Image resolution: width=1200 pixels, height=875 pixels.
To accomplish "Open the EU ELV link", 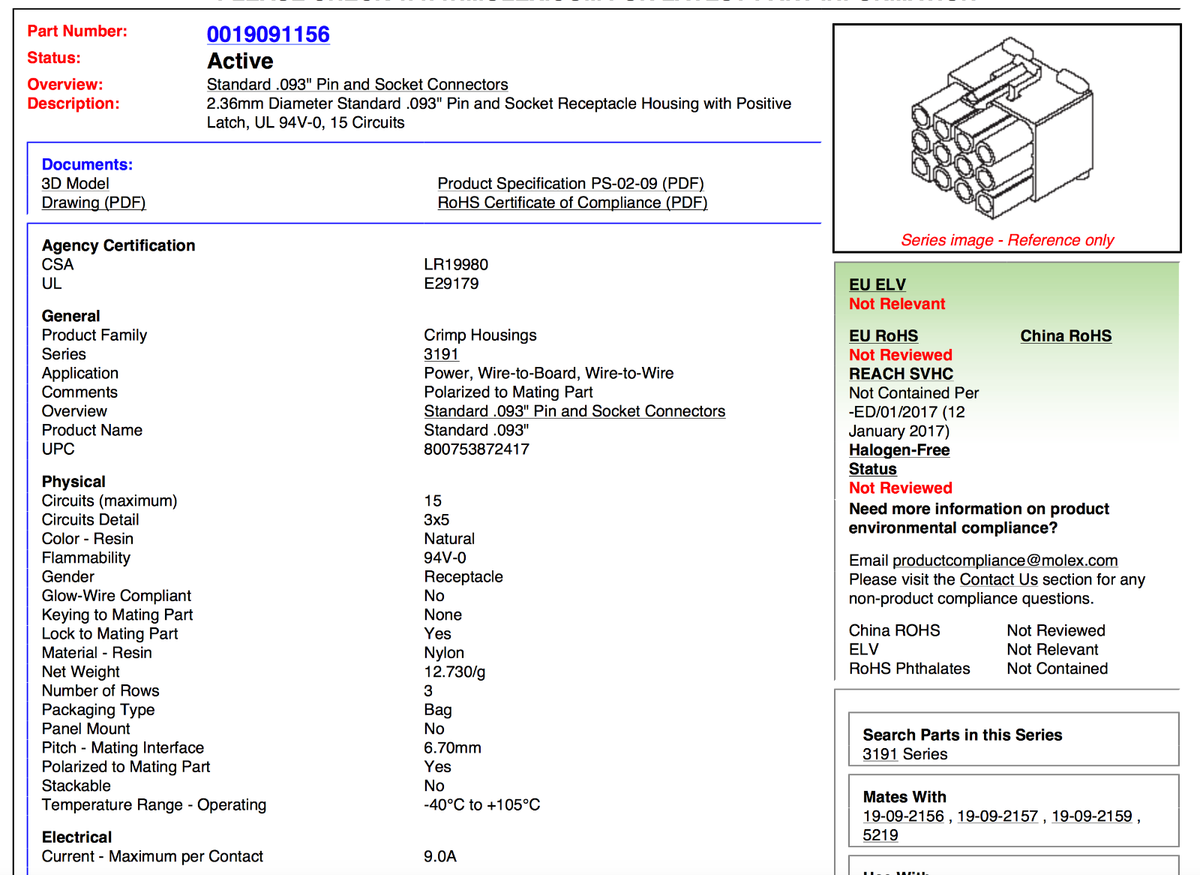I will (x=877, y=285).
